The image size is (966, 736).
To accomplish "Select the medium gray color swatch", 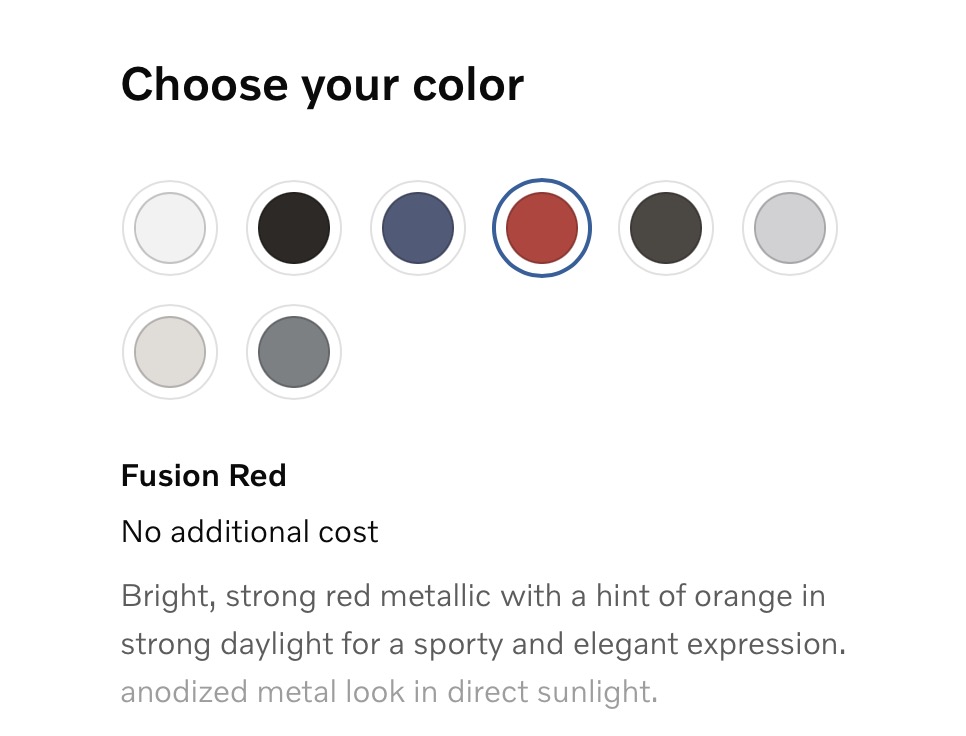I will (x=294, y=352).
